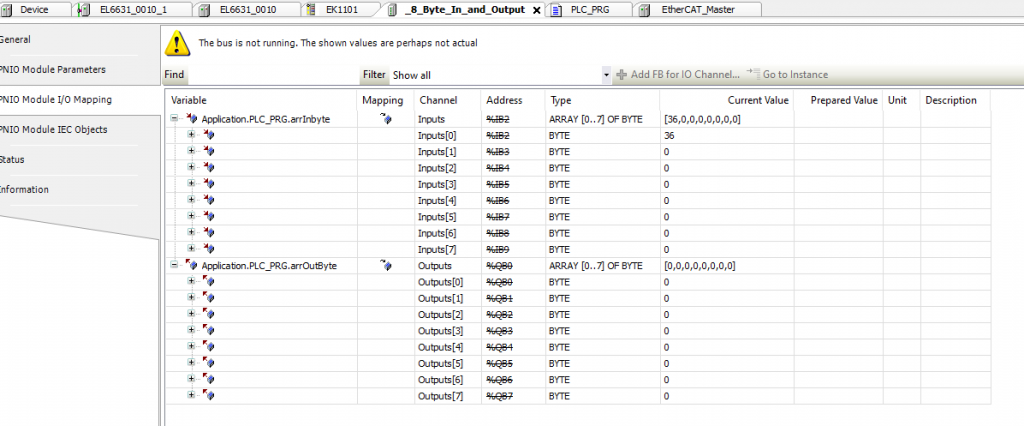1024x426 pixels.
Task: Open the Filter 'Show all' dropdown
Action: click(x=606, y=75)
